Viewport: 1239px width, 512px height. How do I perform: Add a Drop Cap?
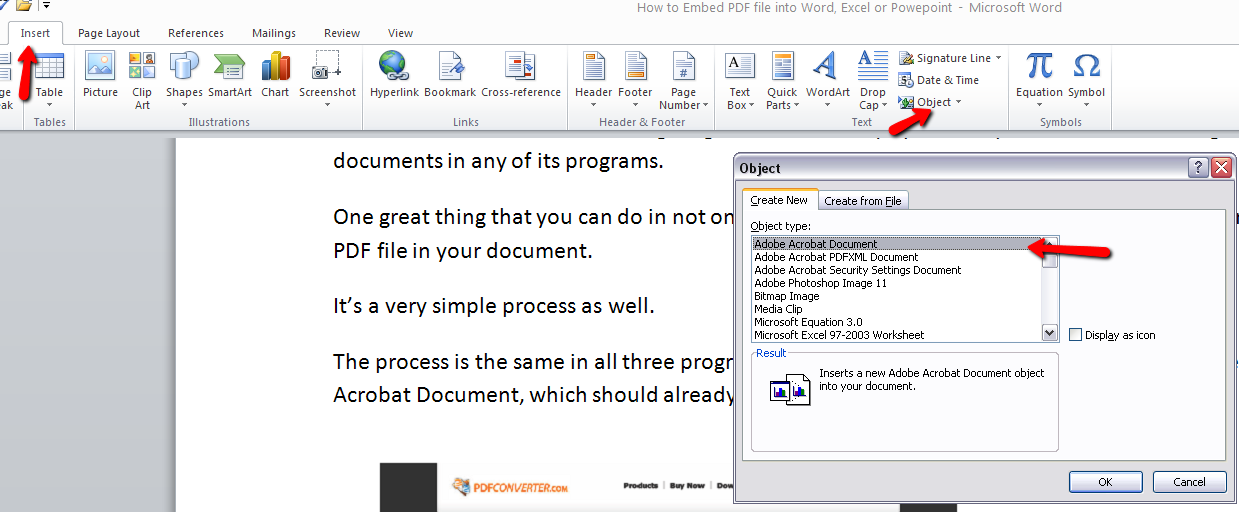coord(872,80)
